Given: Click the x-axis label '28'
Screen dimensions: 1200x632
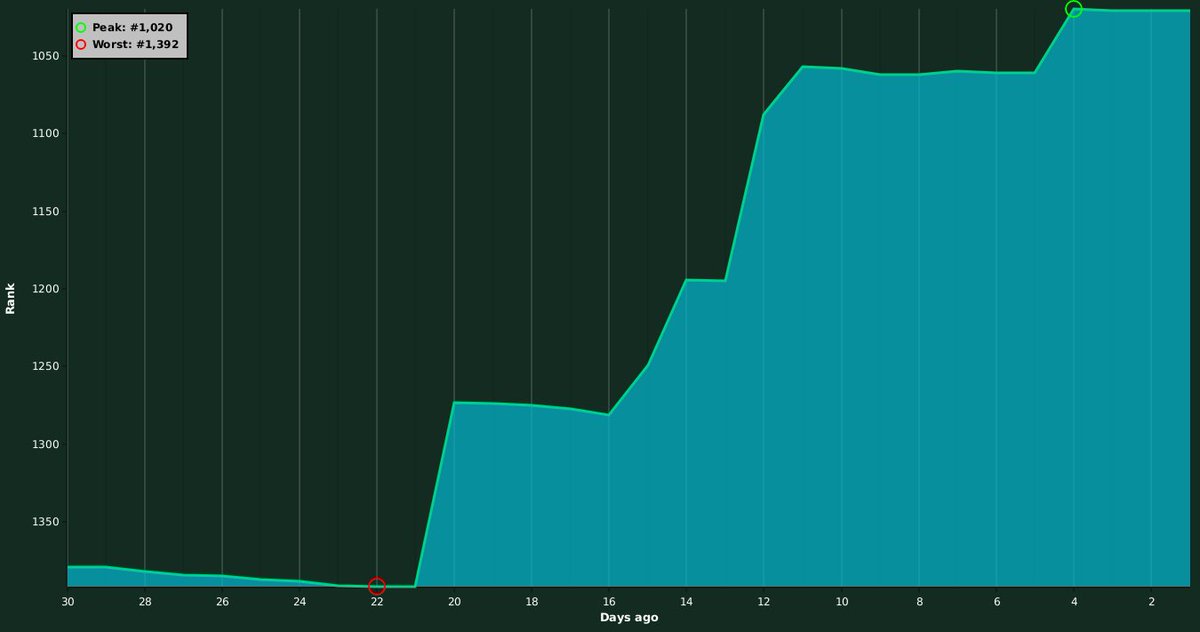Looking at the screenshot, I should pos(145,602).
